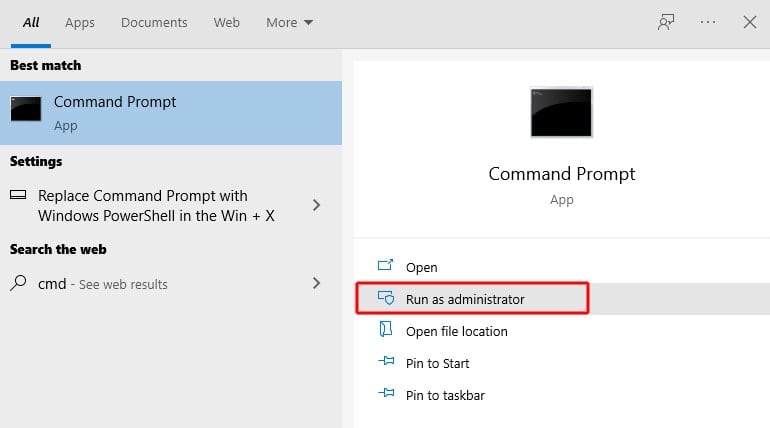Expand the chevron beside cmd web results
Viewport: 770px width, 428px height.
[316, 283]
